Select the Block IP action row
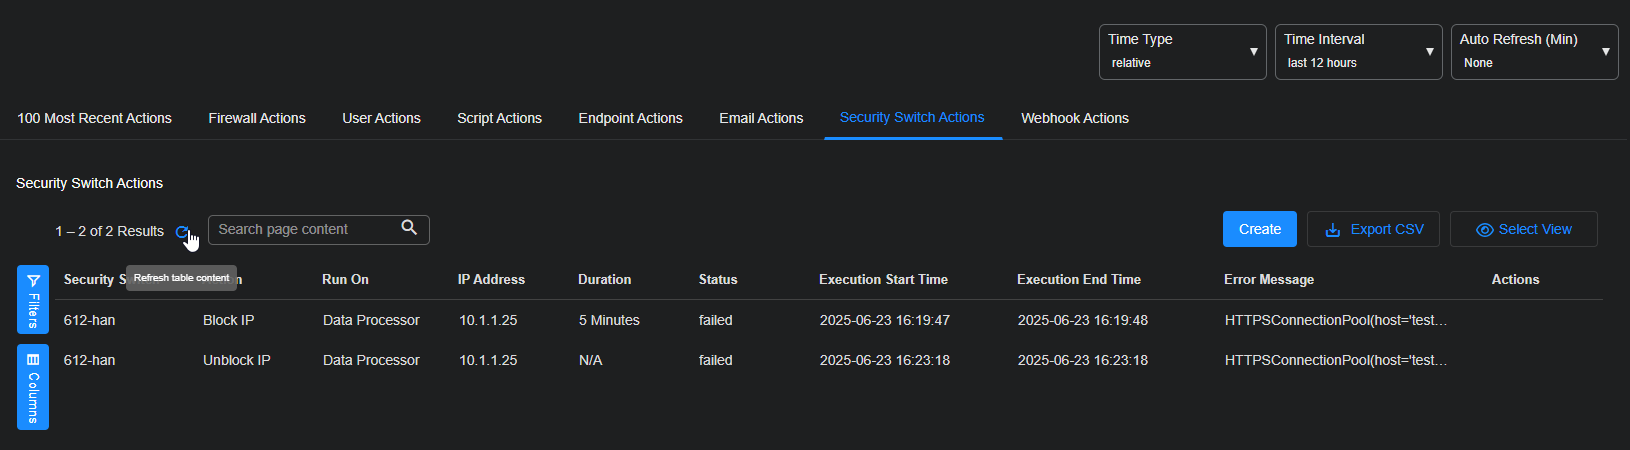This screenshot has width=1630, height=450. coord(228,320)
